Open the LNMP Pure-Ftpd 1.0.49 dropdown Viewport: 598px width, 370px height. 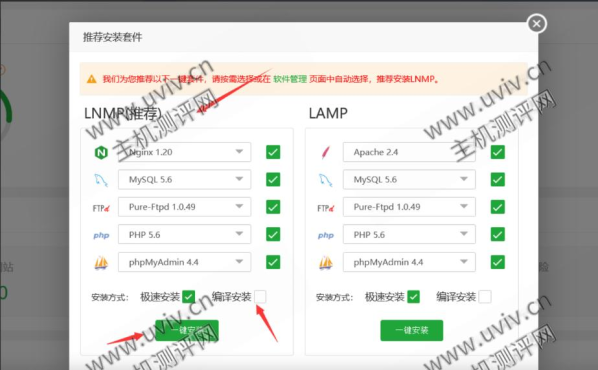(185, 207)
